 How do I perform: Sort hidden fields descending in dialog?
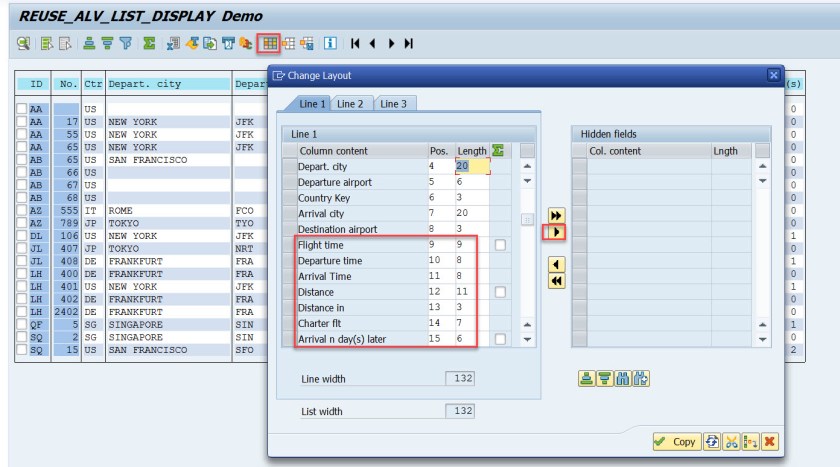tap(604, 379)
